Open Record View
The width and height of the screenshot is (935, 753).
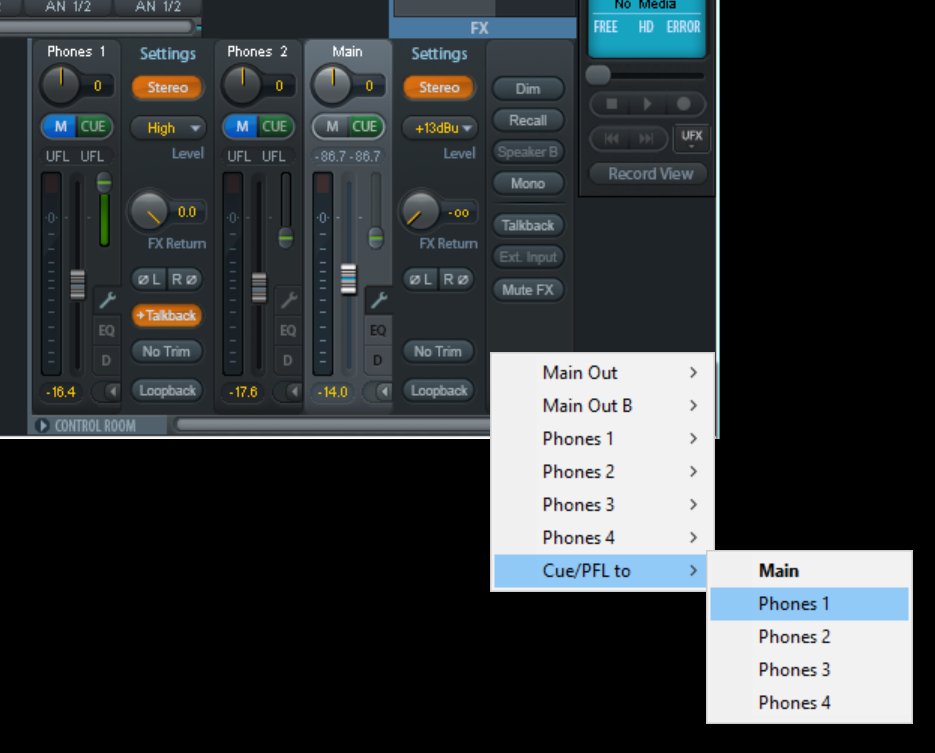click(x=650, y=174)
